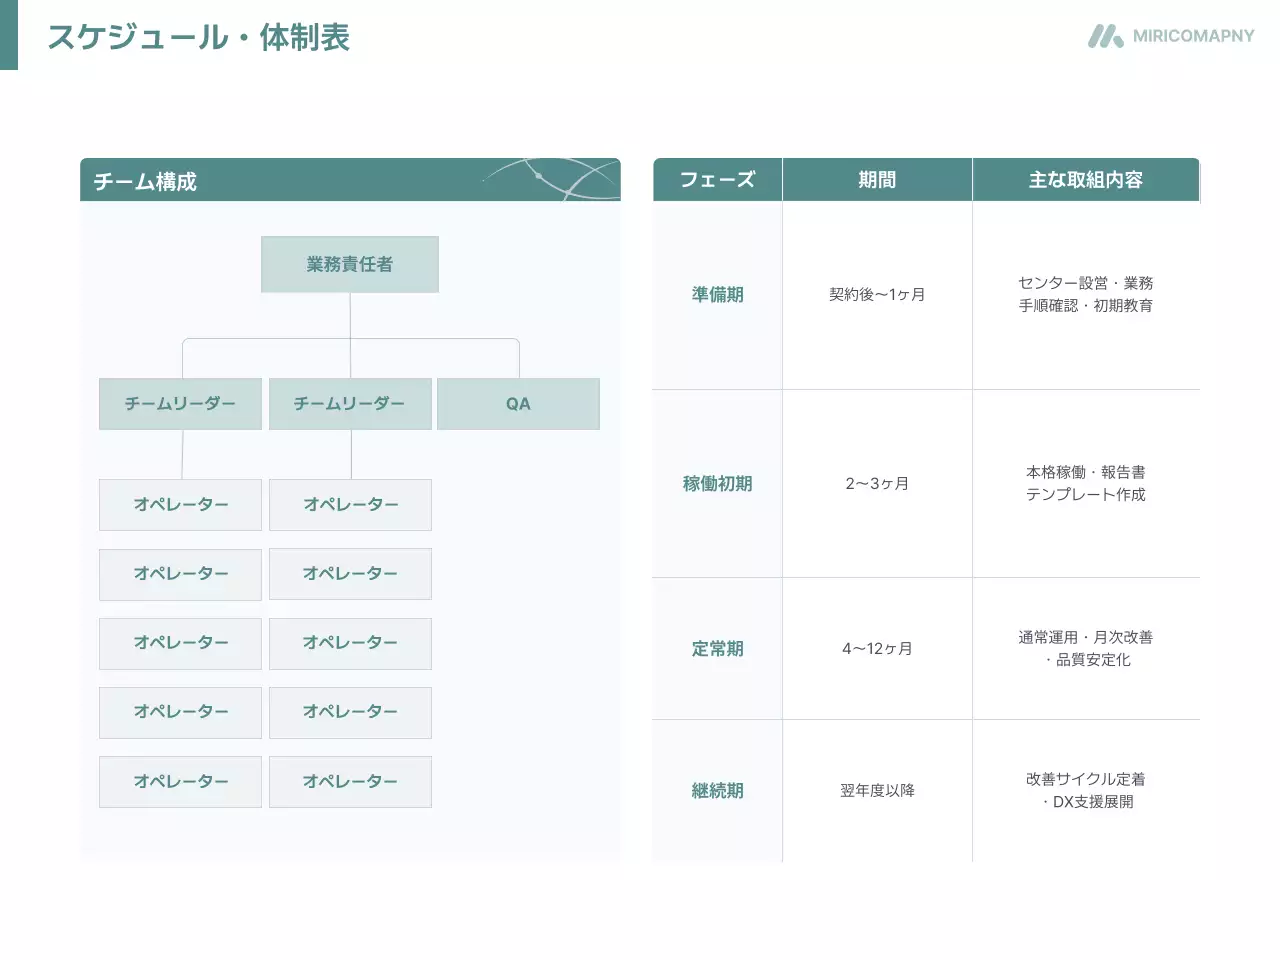Click the 継続期 phase label
The image size is (1280, 960).
tap(716, 790)
